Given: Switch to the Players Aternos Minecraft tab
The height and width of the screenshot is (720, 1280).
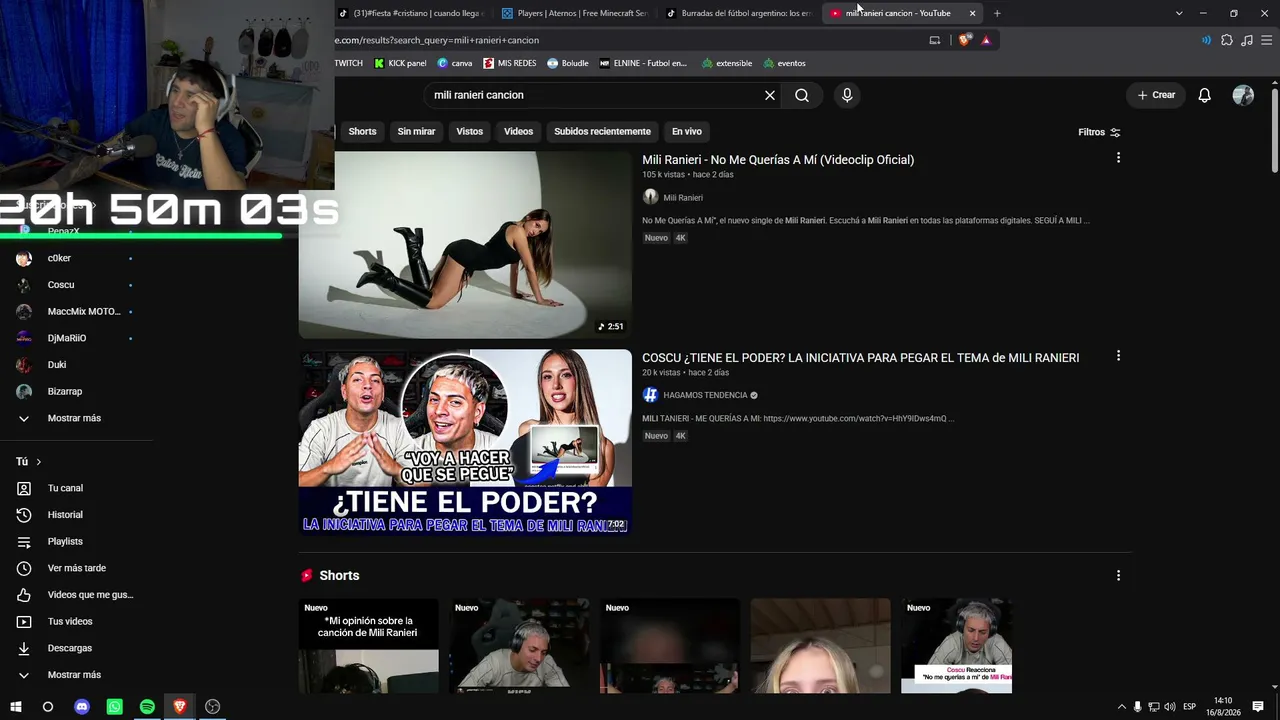Looking at the screenshot, I should coord(574,13).
